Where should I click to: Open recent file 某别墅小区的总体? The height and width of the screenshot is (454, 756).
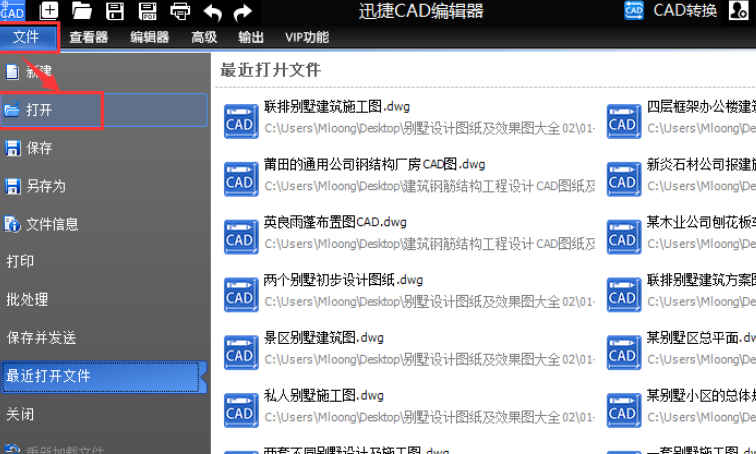(701, 396)
